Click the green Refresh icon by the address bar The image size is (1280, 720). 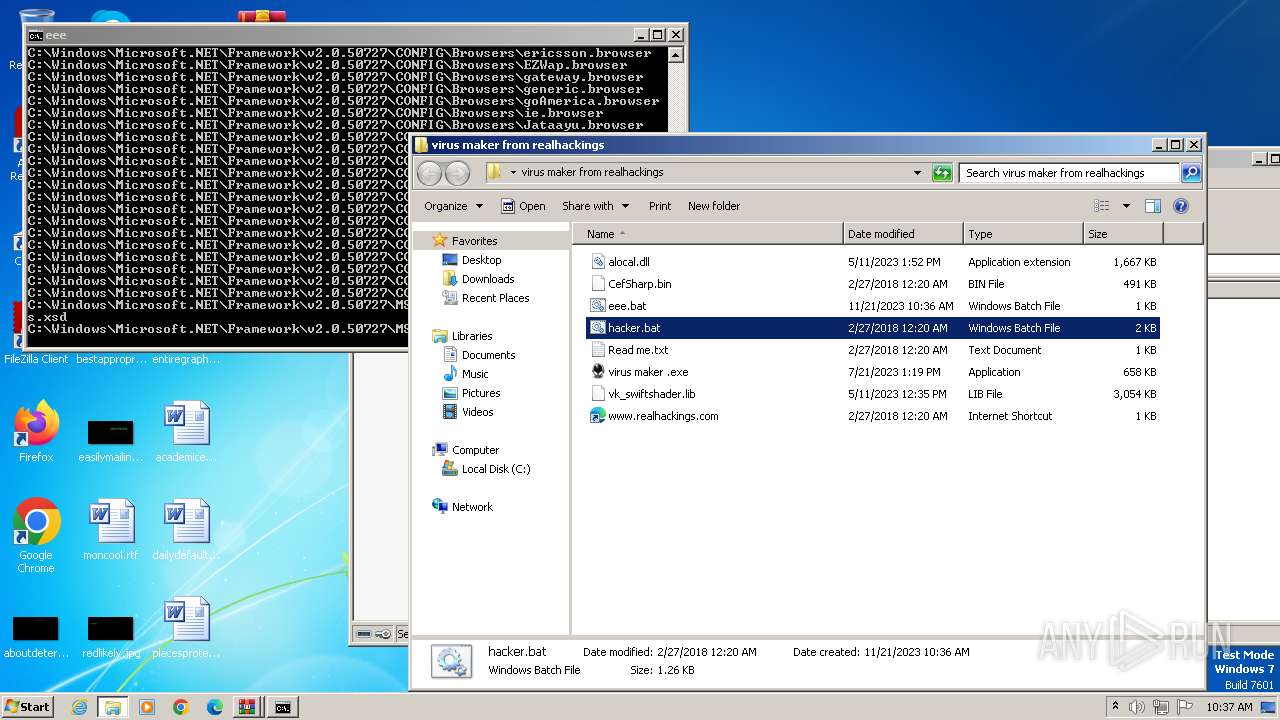pos(942,173)
